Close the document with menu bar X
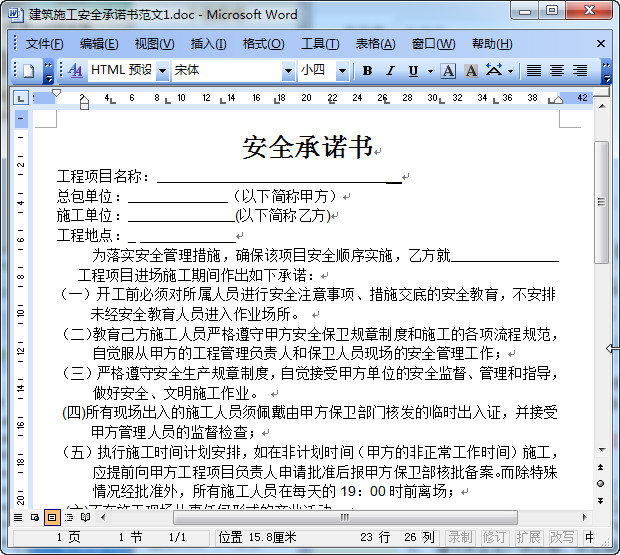Image resolution: width=620 pixels, height=555 pixels. [601, 43]
